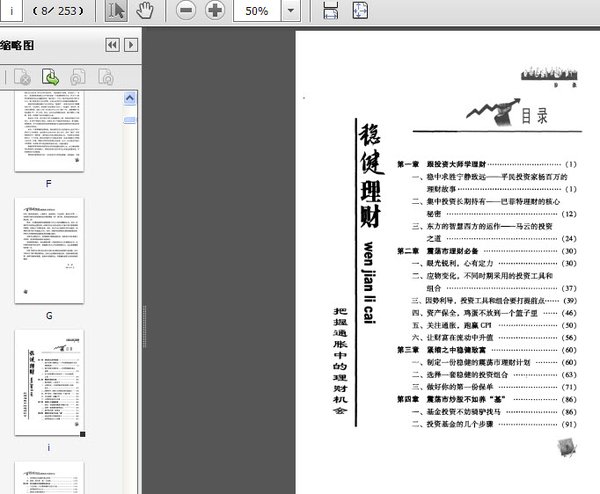The height and width of the screenshot is (494, 600).
Task: Click the vertical text wen jian li cai
Action: click(x=369, y=282)
